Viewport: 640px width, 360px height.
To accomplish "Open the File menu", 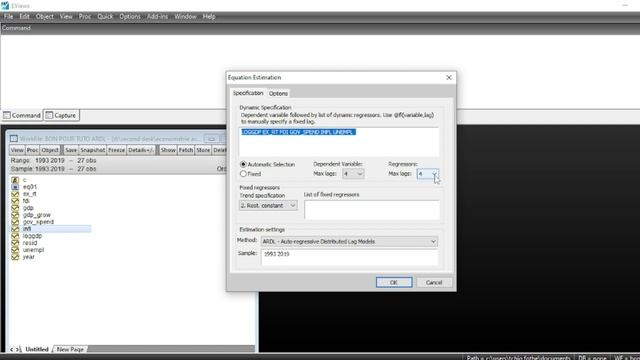I will 9,17.
